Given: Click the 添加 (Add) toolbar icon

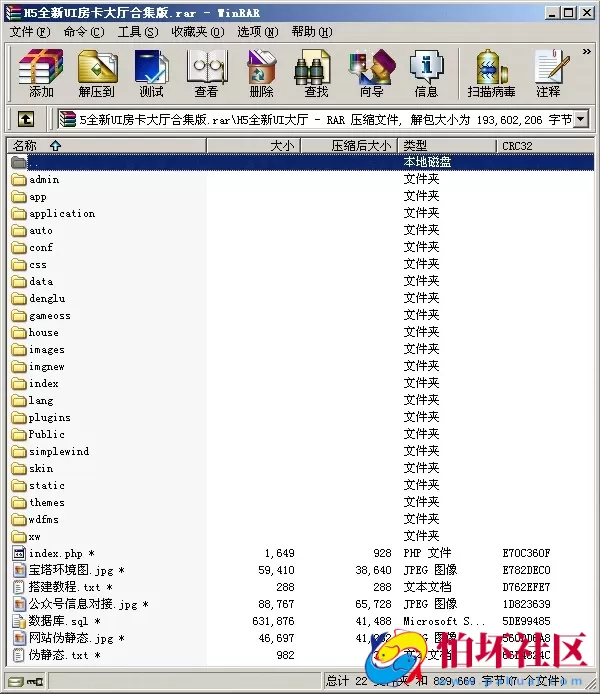Looking at the screenshot, I should 41,73.
